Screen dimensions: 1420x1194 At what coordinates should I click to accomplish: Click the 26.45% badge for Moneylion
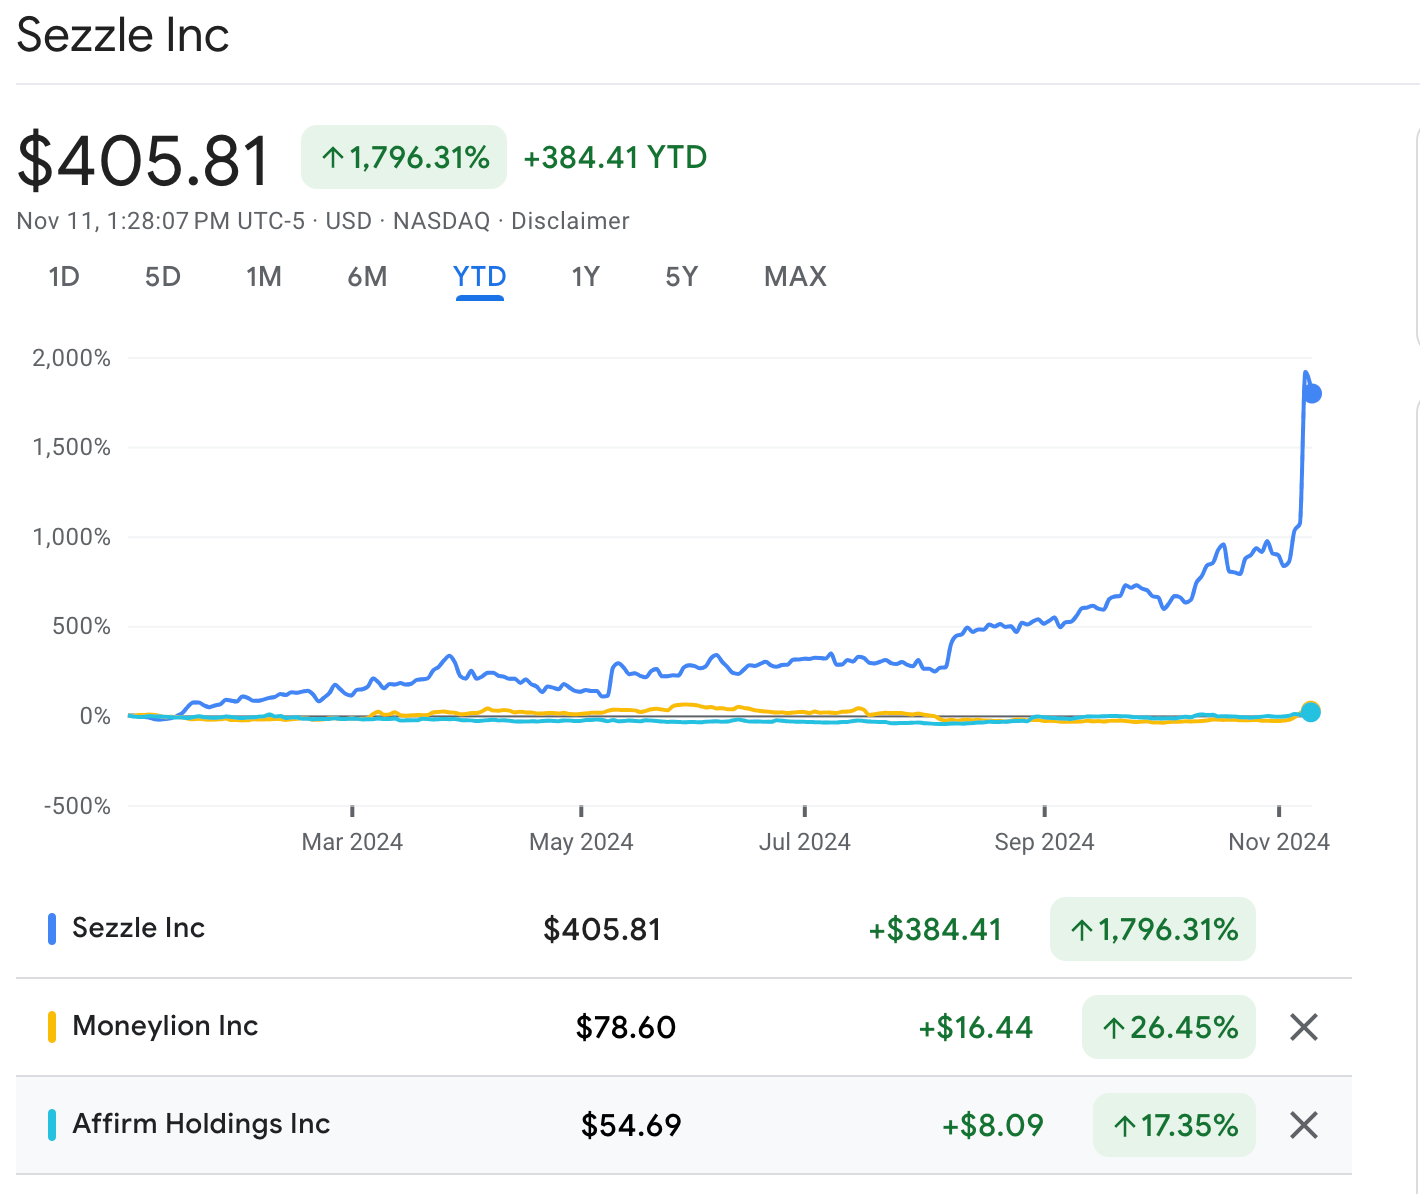pos(1169,1027)
